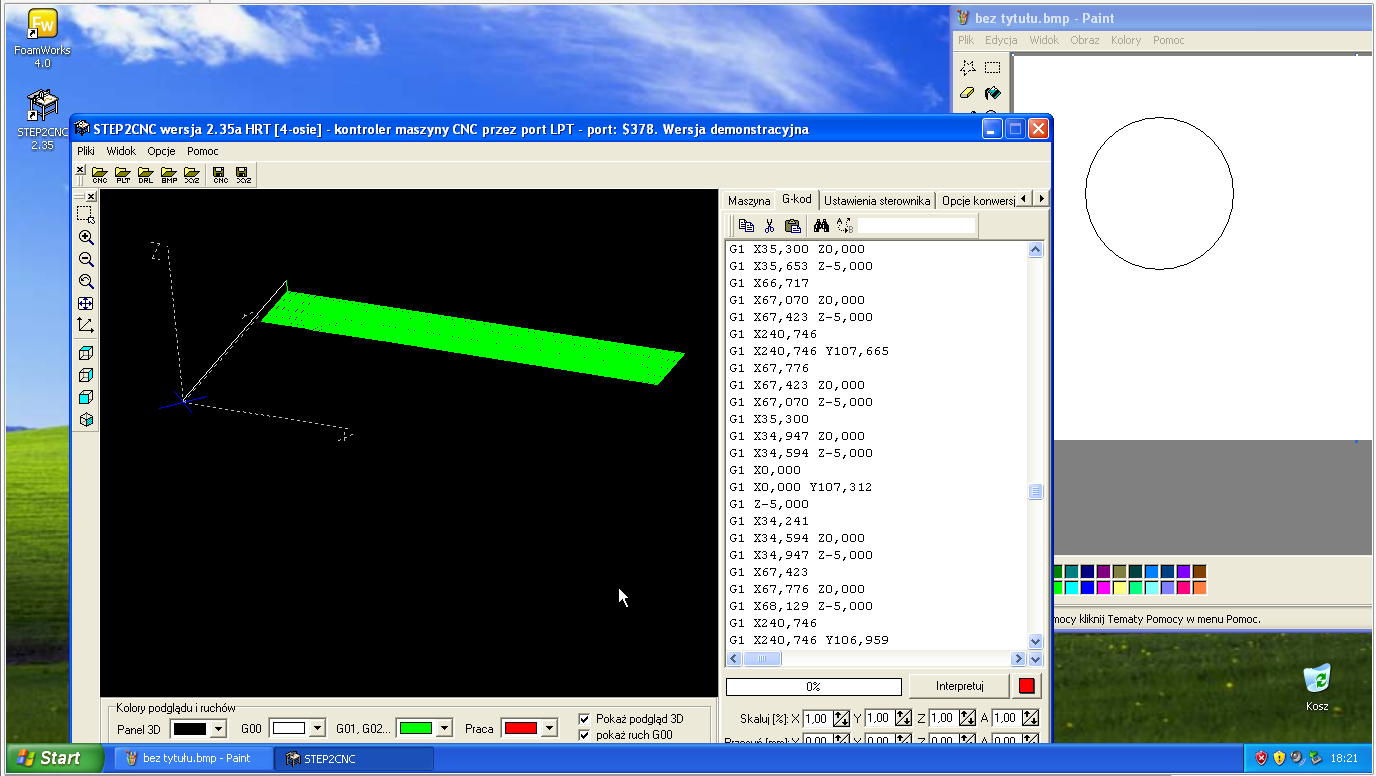This screenshot has width=1376, height=776.
Task: Open a DRL file via toolbar
Action: pos(146,175)
